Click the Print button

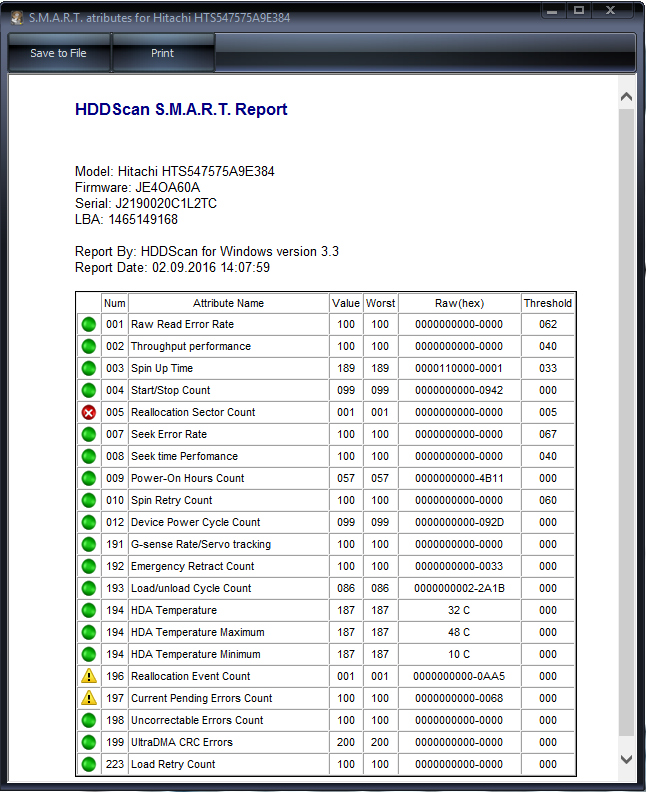(x=163, y=53)
